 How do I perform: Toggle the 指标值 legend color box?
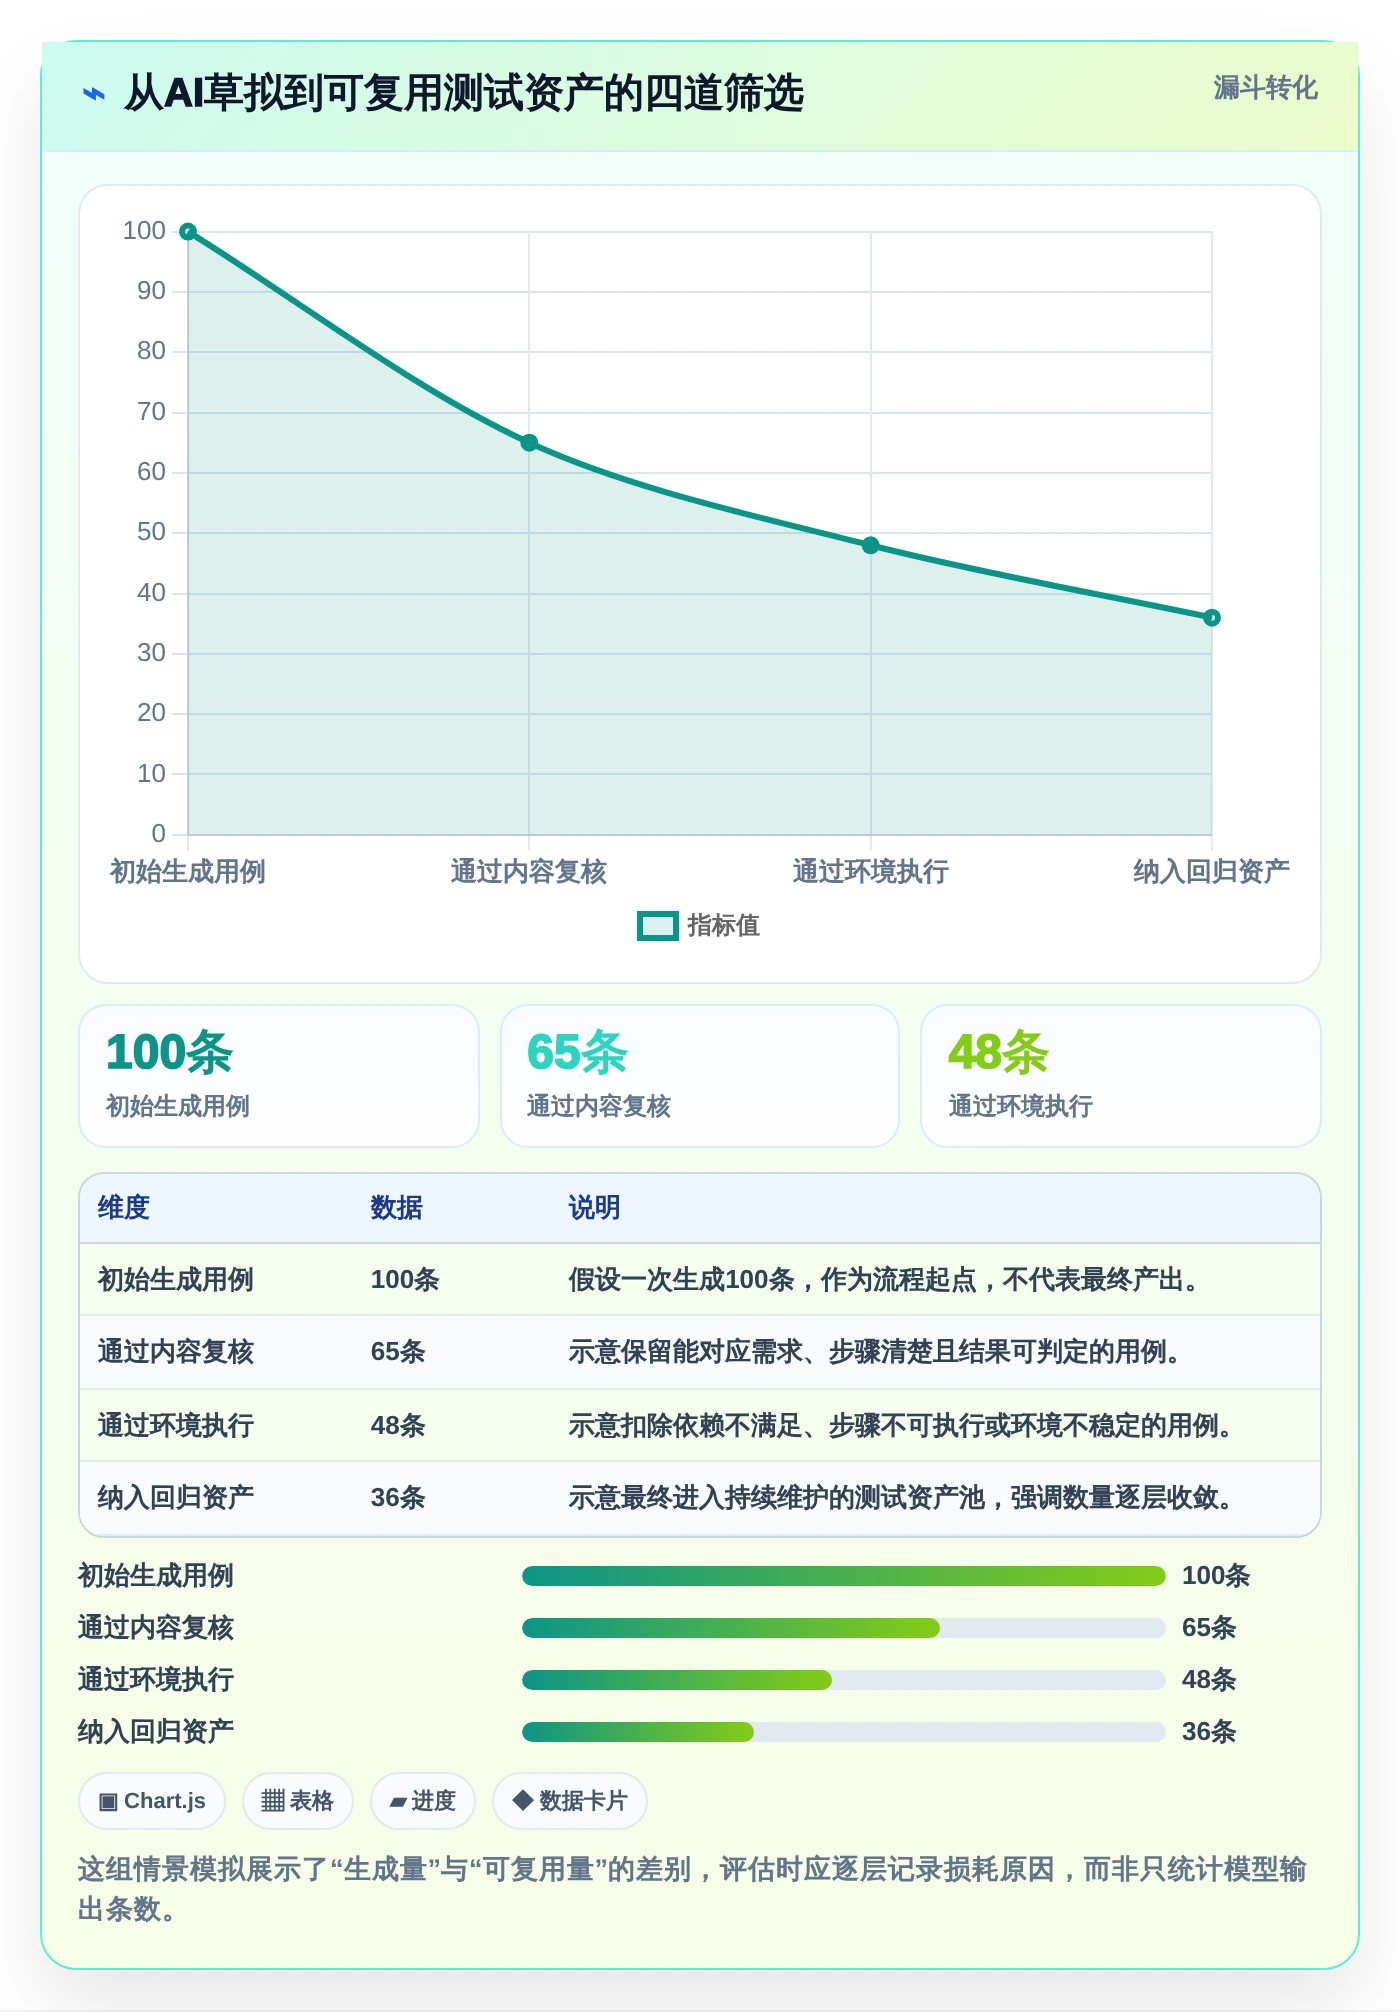(658, 926)
